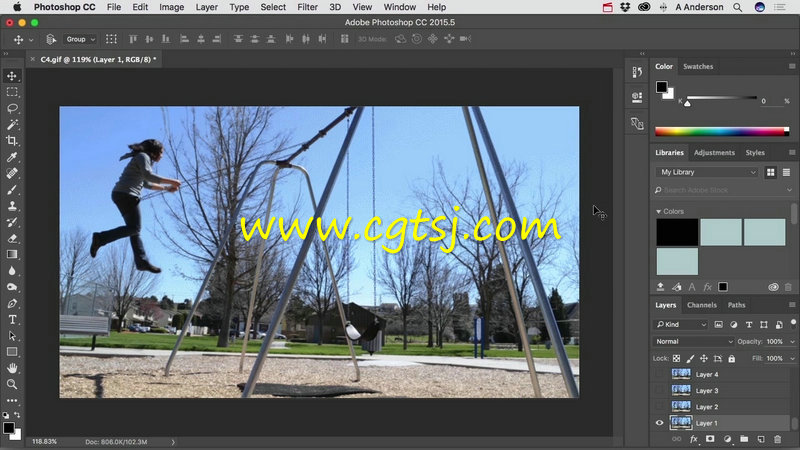Viewport: 800px width, 450px height.
Task: Toggle lock image pixels brush icon
Action: (690, 359)
